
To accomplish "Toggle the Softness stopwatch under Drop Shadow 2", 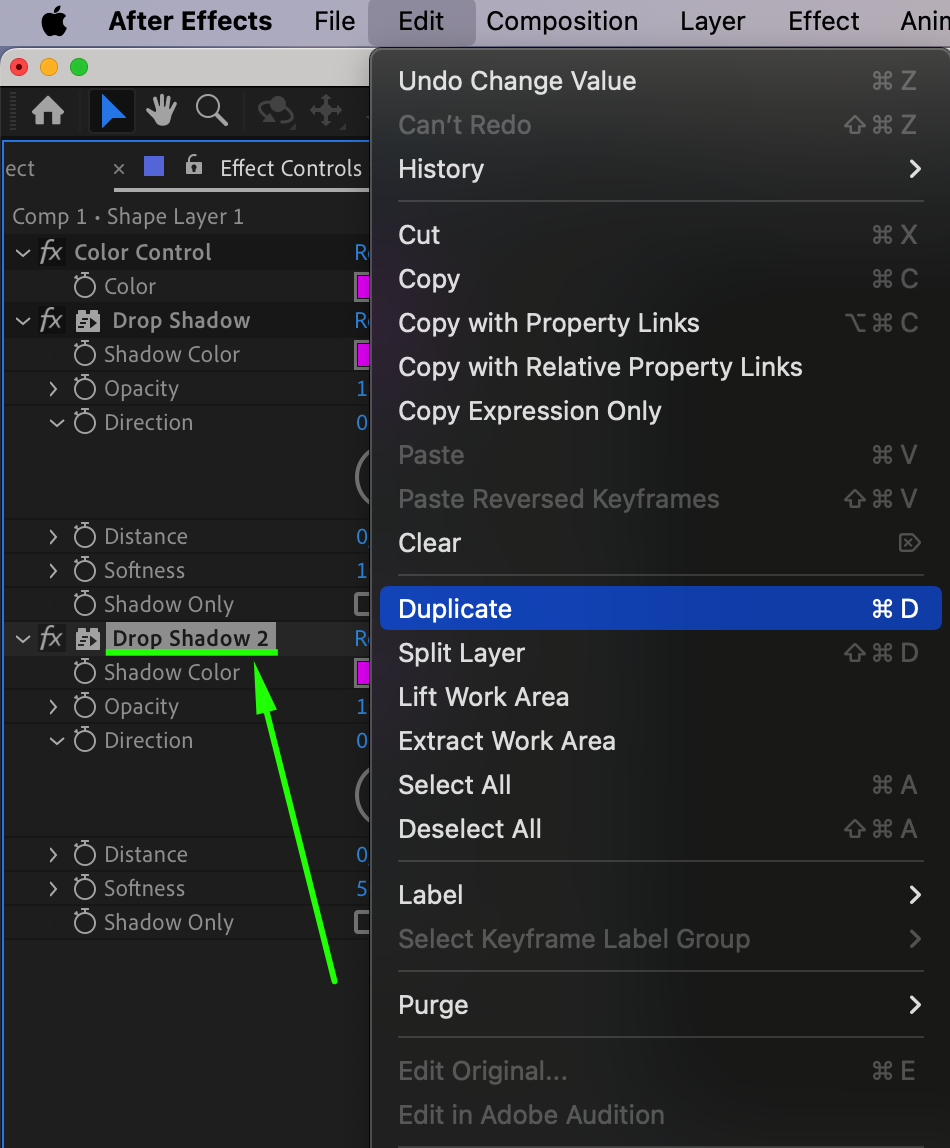I will point(85,888).
